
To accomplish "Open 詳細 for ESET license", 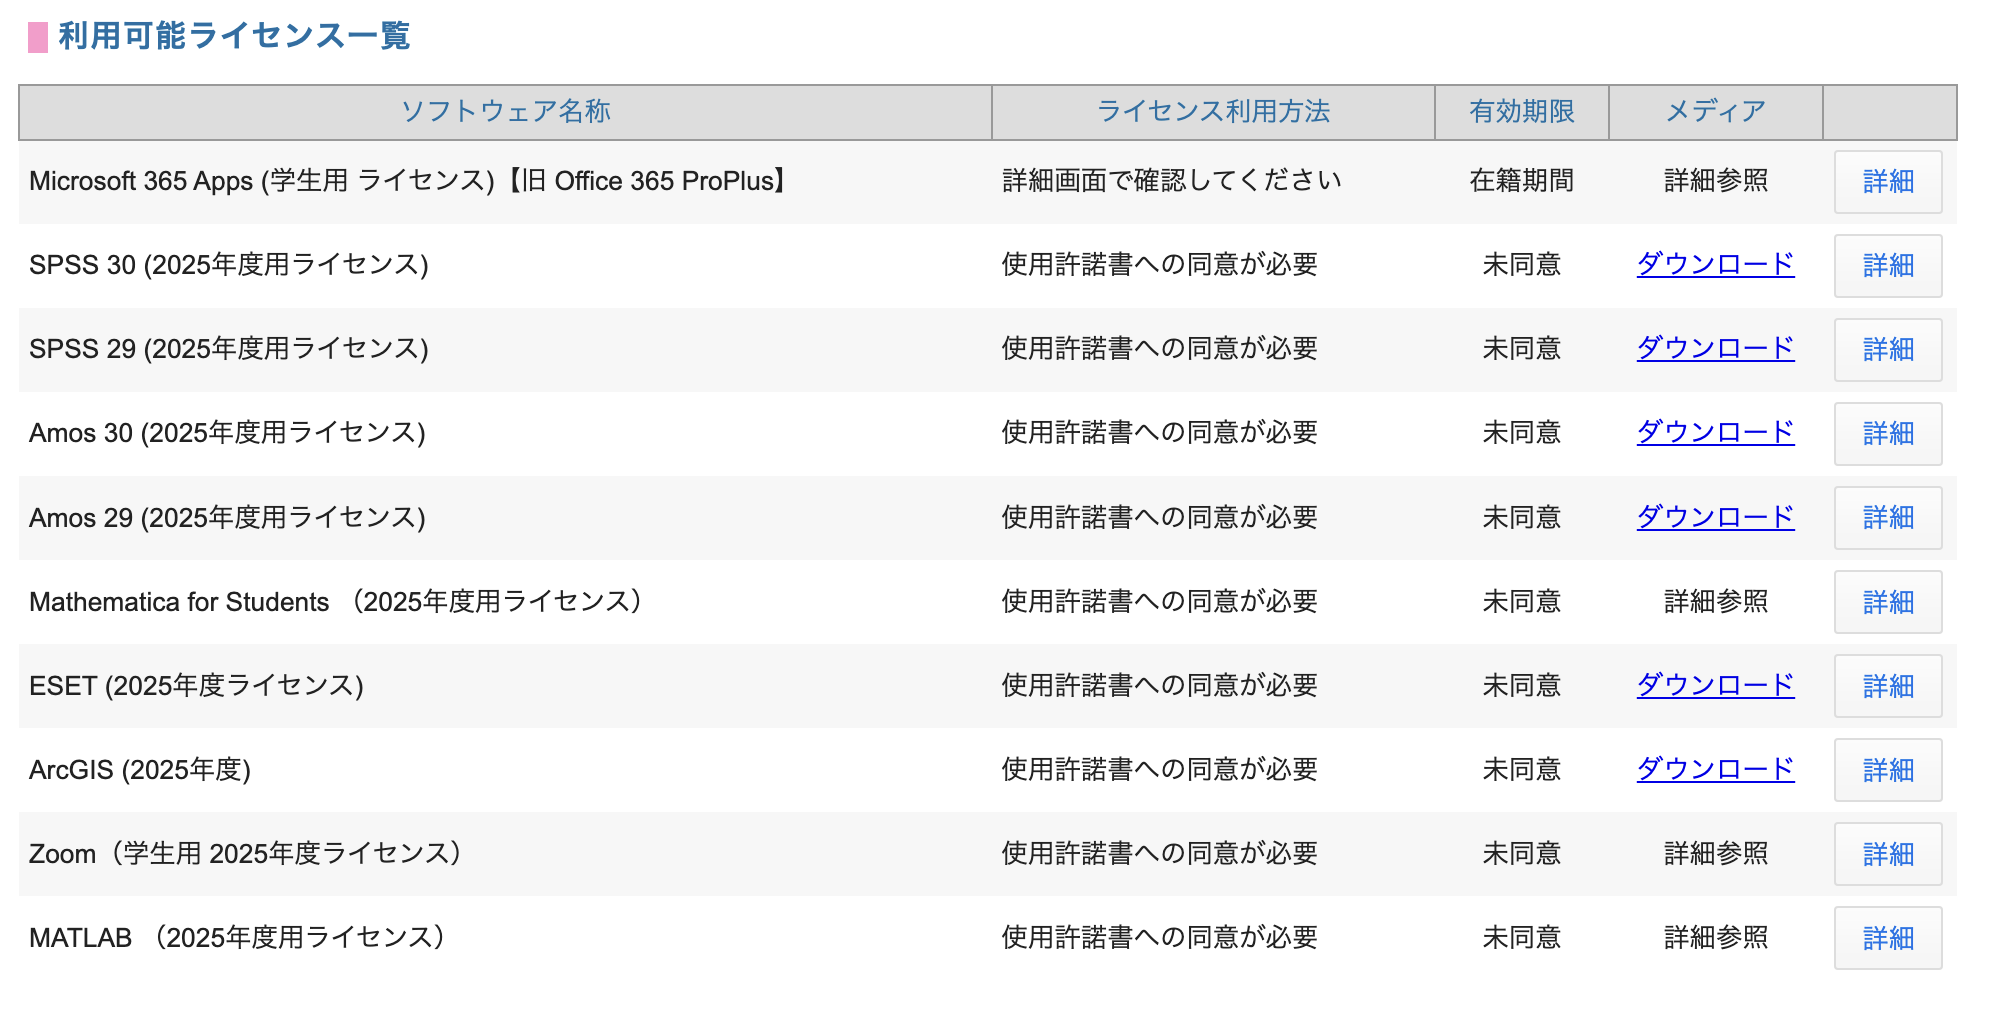I will (x=1887, y=686).
